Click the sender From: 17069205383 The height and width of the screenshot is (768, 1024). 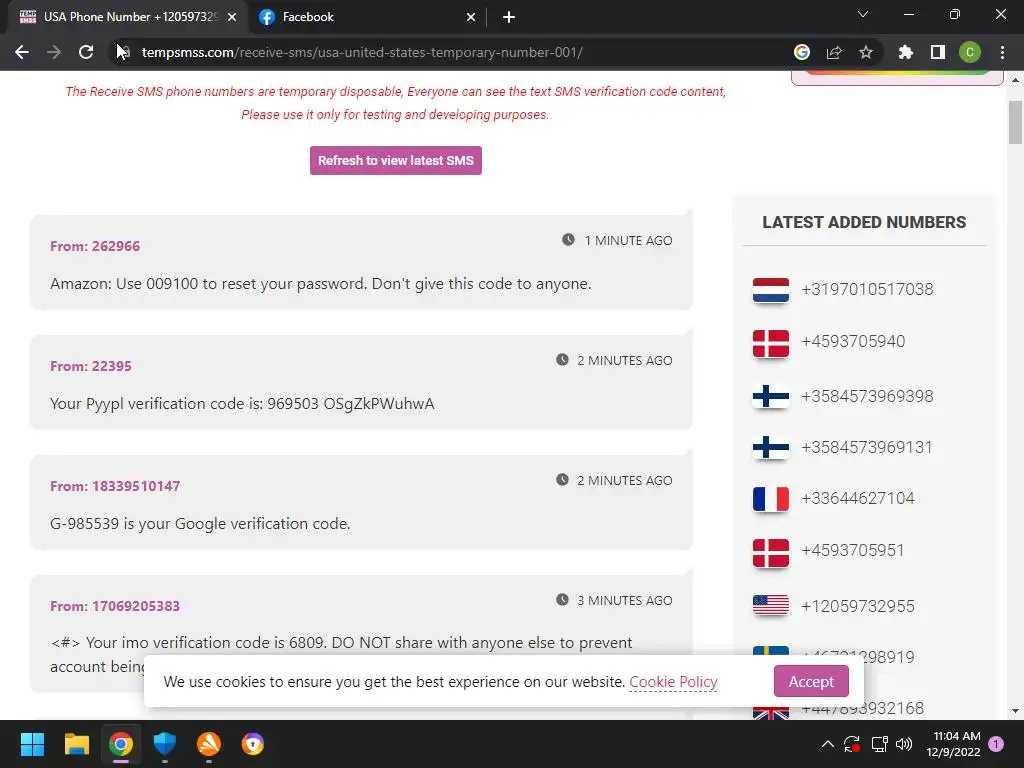pos(115,606)
